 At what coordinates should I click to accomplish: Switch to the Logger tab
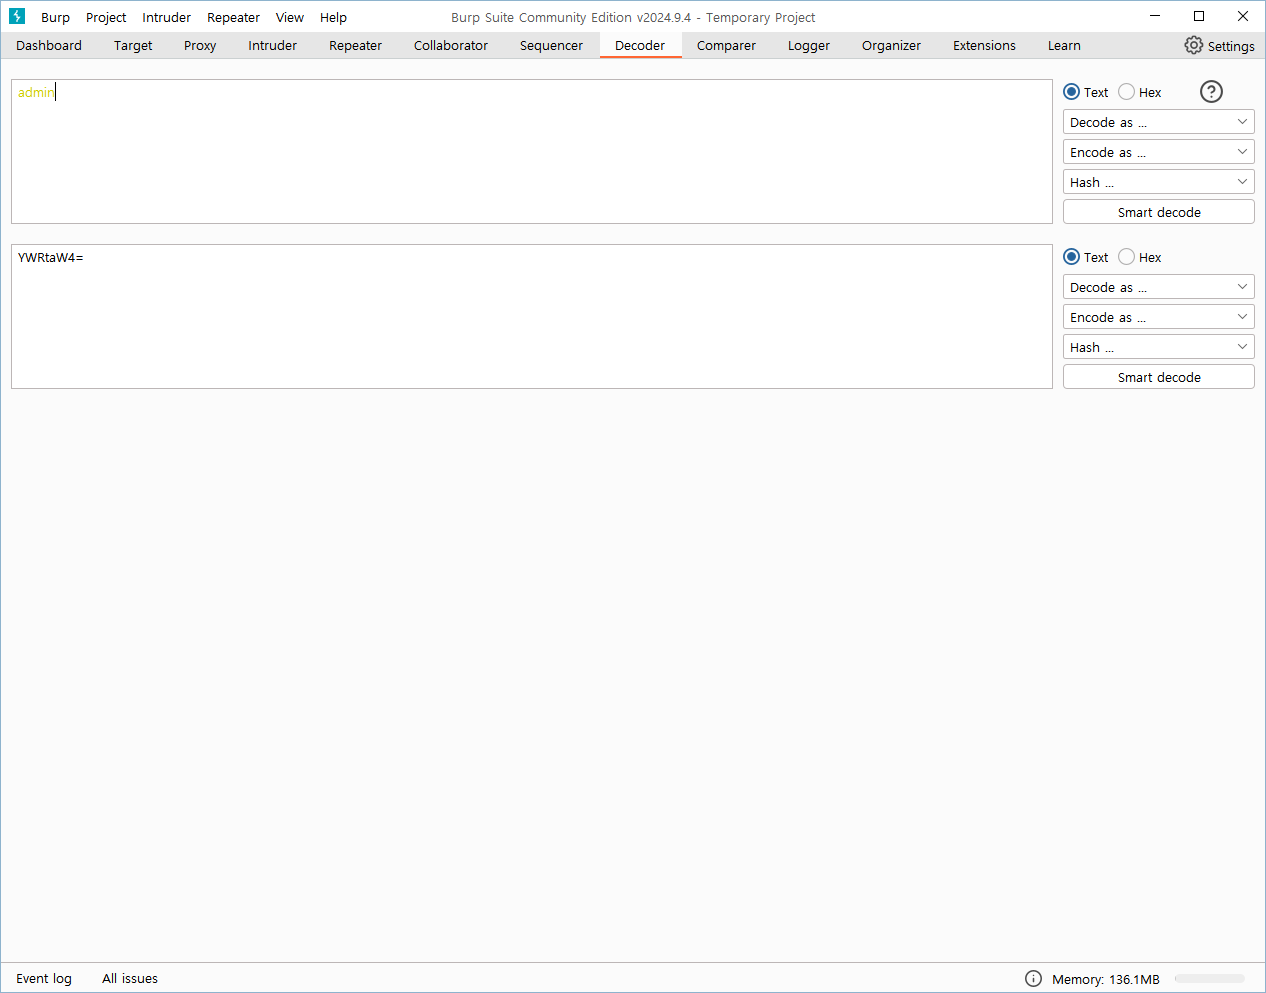click(809, 45)
